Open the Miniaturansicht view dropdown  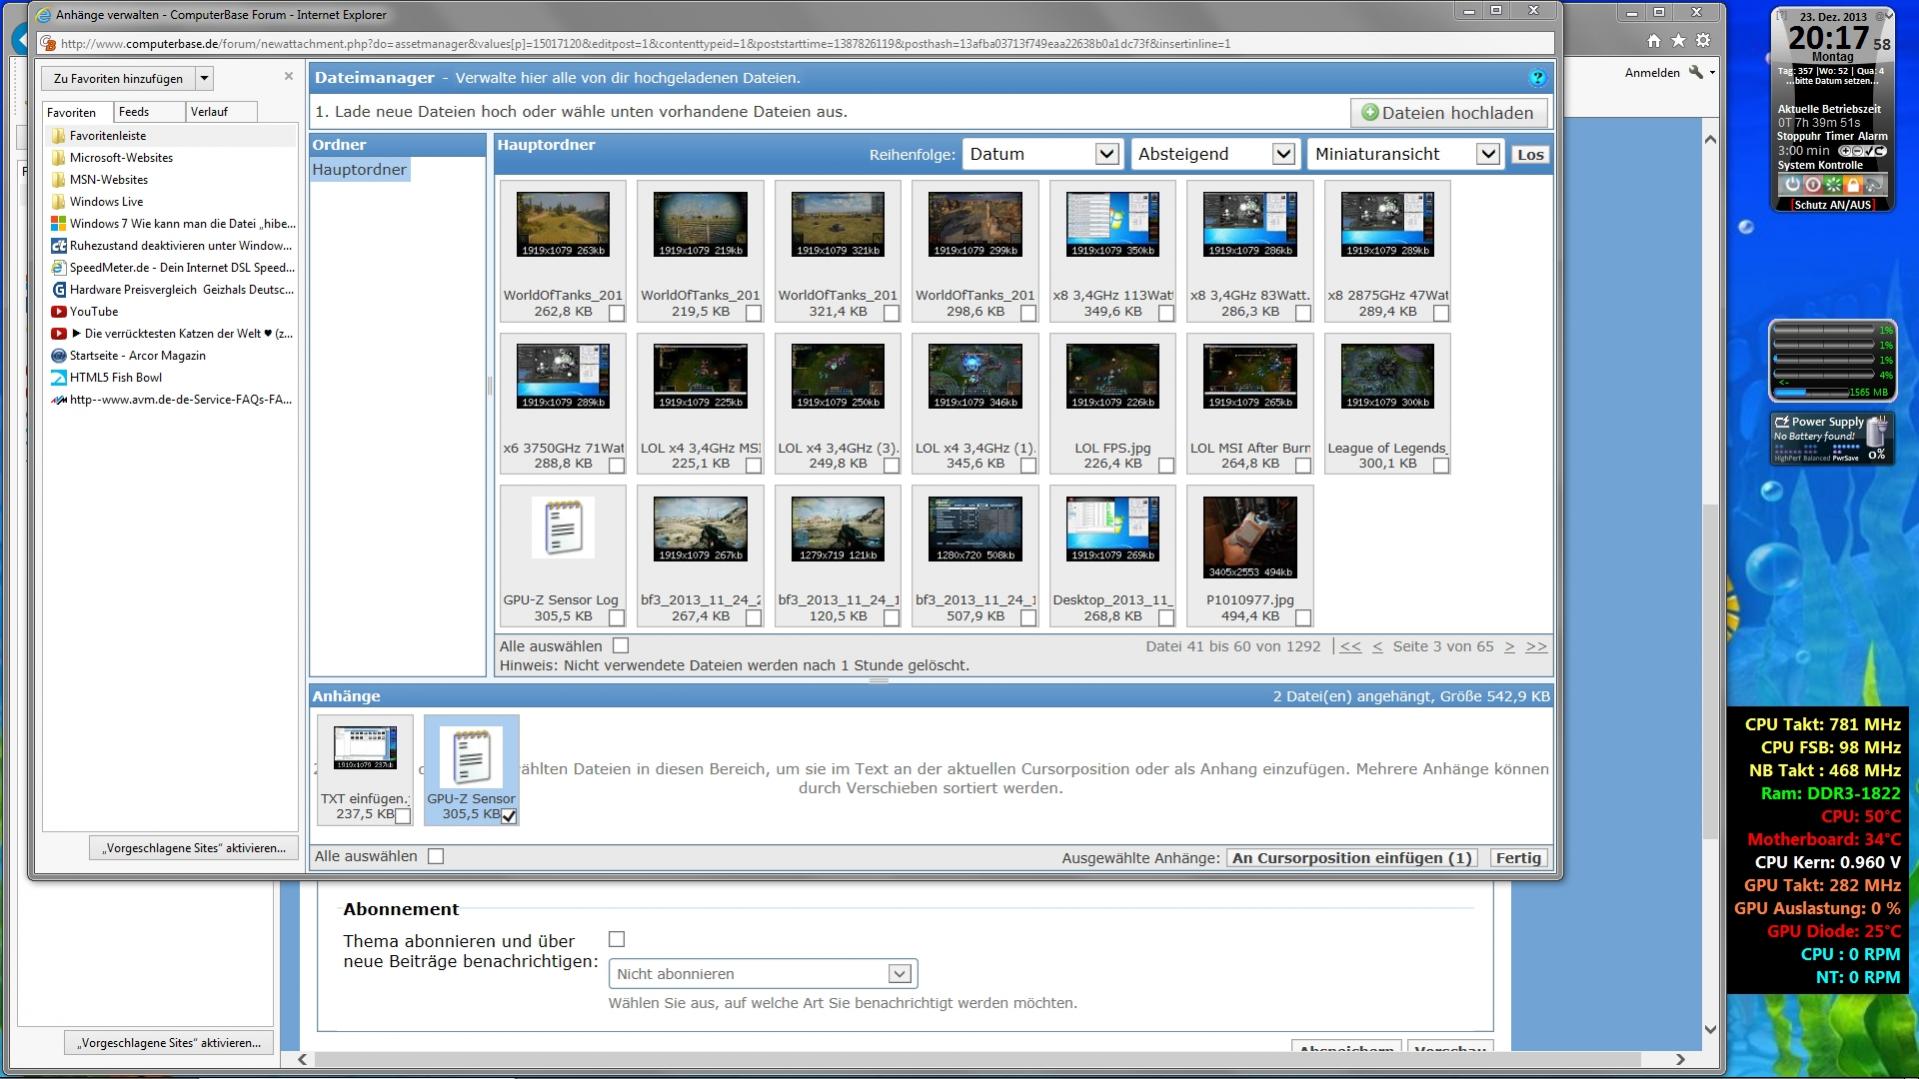point(1405,154)
